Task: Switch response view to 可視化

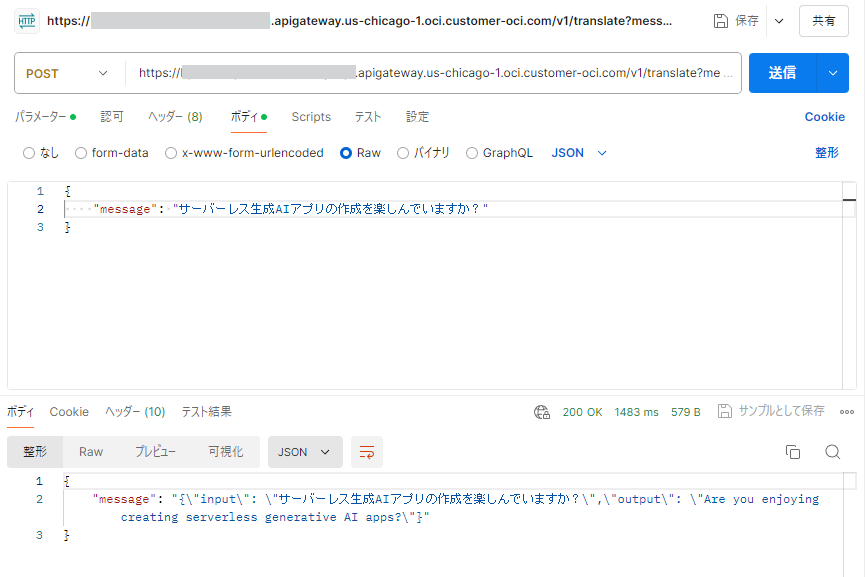Action: coord(226,452)
